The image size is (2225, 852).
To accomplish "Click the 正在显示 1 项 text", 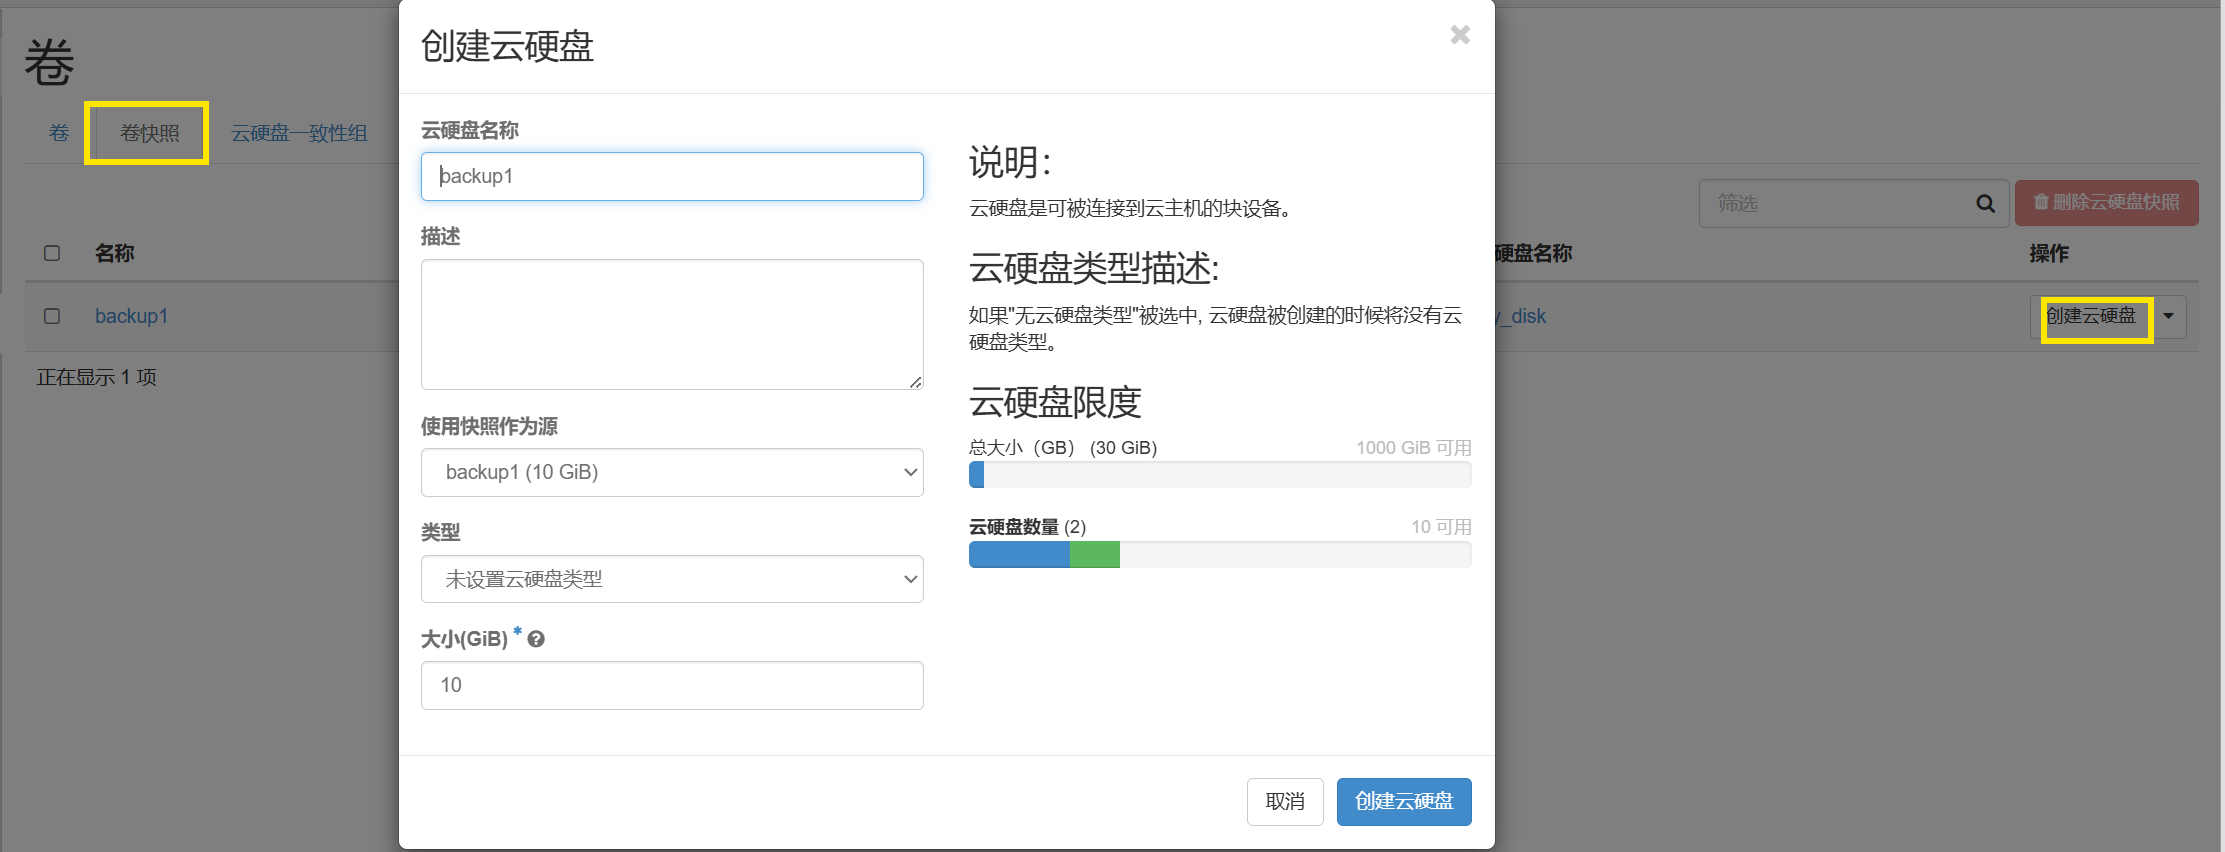I will [x=97, y=377].
